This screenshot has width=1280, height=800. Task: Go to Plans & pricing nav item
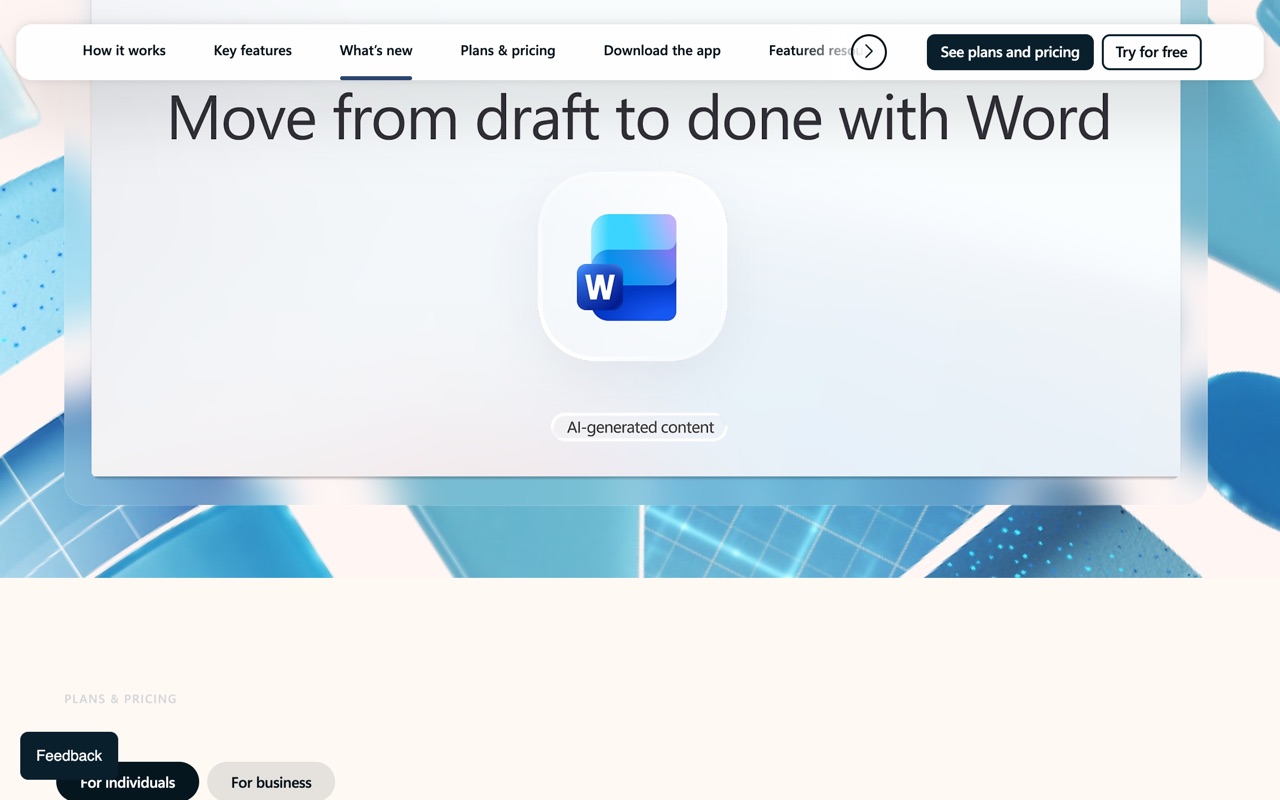[508, 50]
